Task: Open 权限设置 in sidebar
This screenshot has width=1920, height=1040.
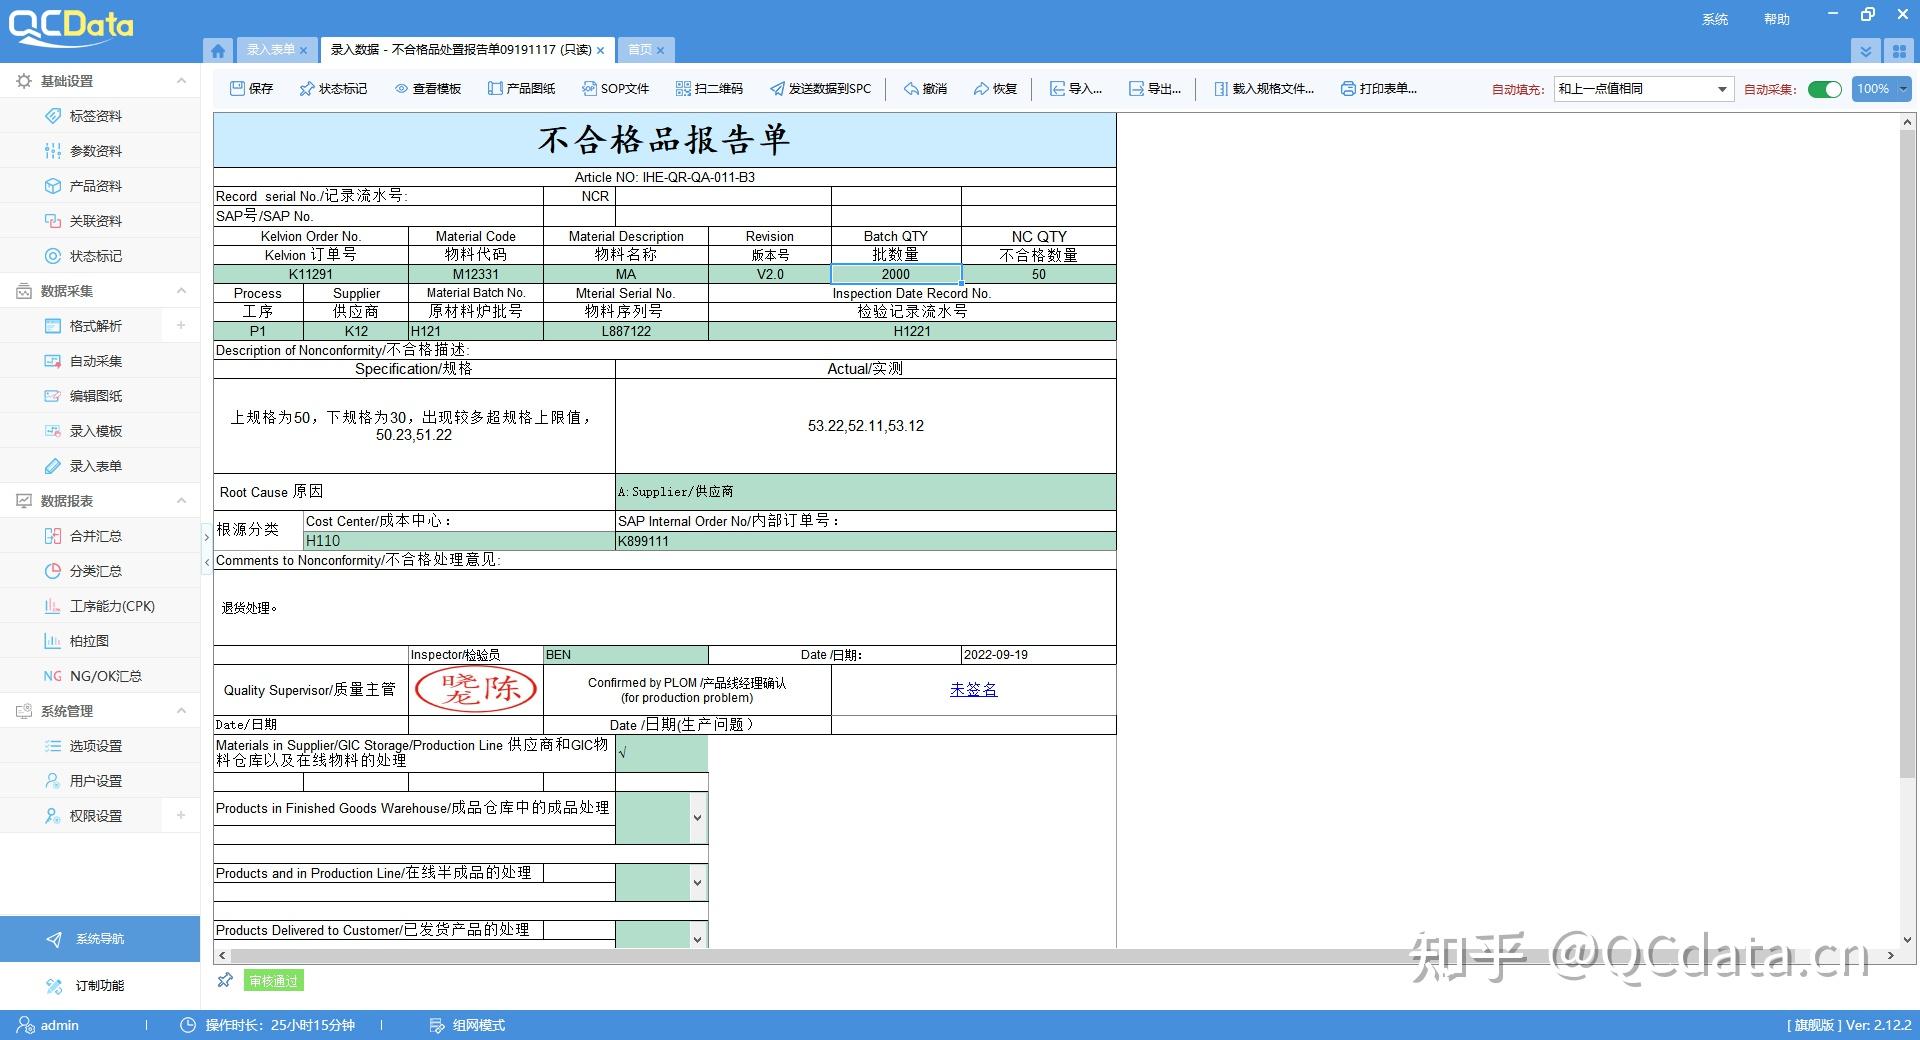Action: pos(96,816)
